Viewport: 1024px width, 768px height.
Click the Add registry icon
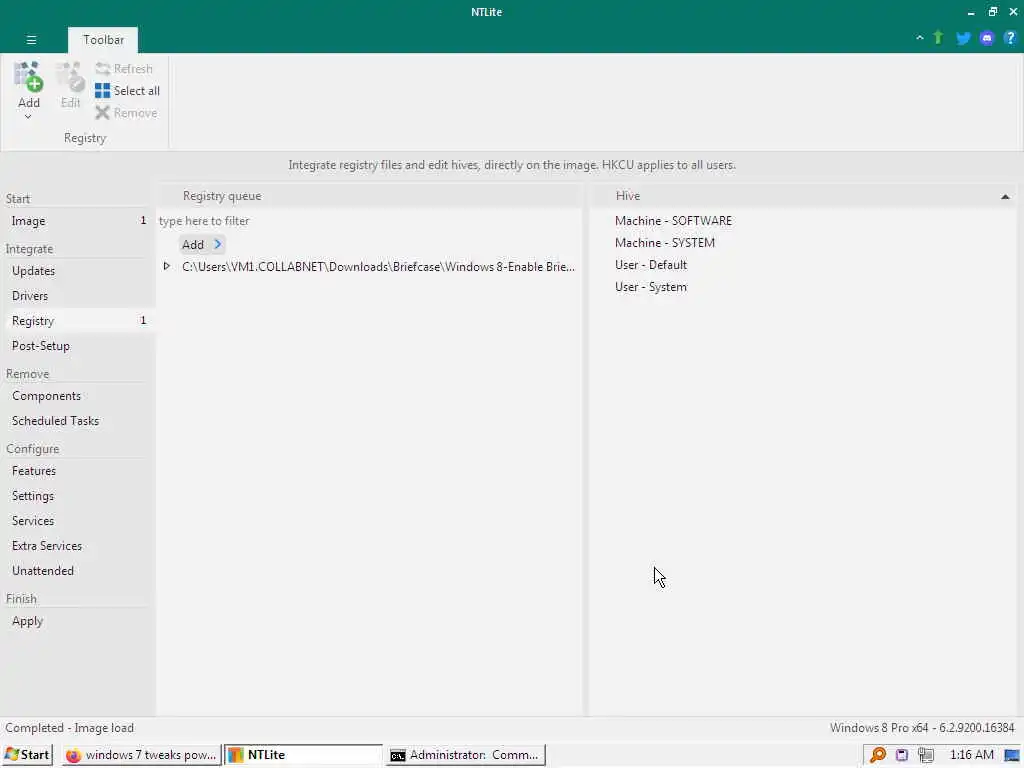pos(29,78)
